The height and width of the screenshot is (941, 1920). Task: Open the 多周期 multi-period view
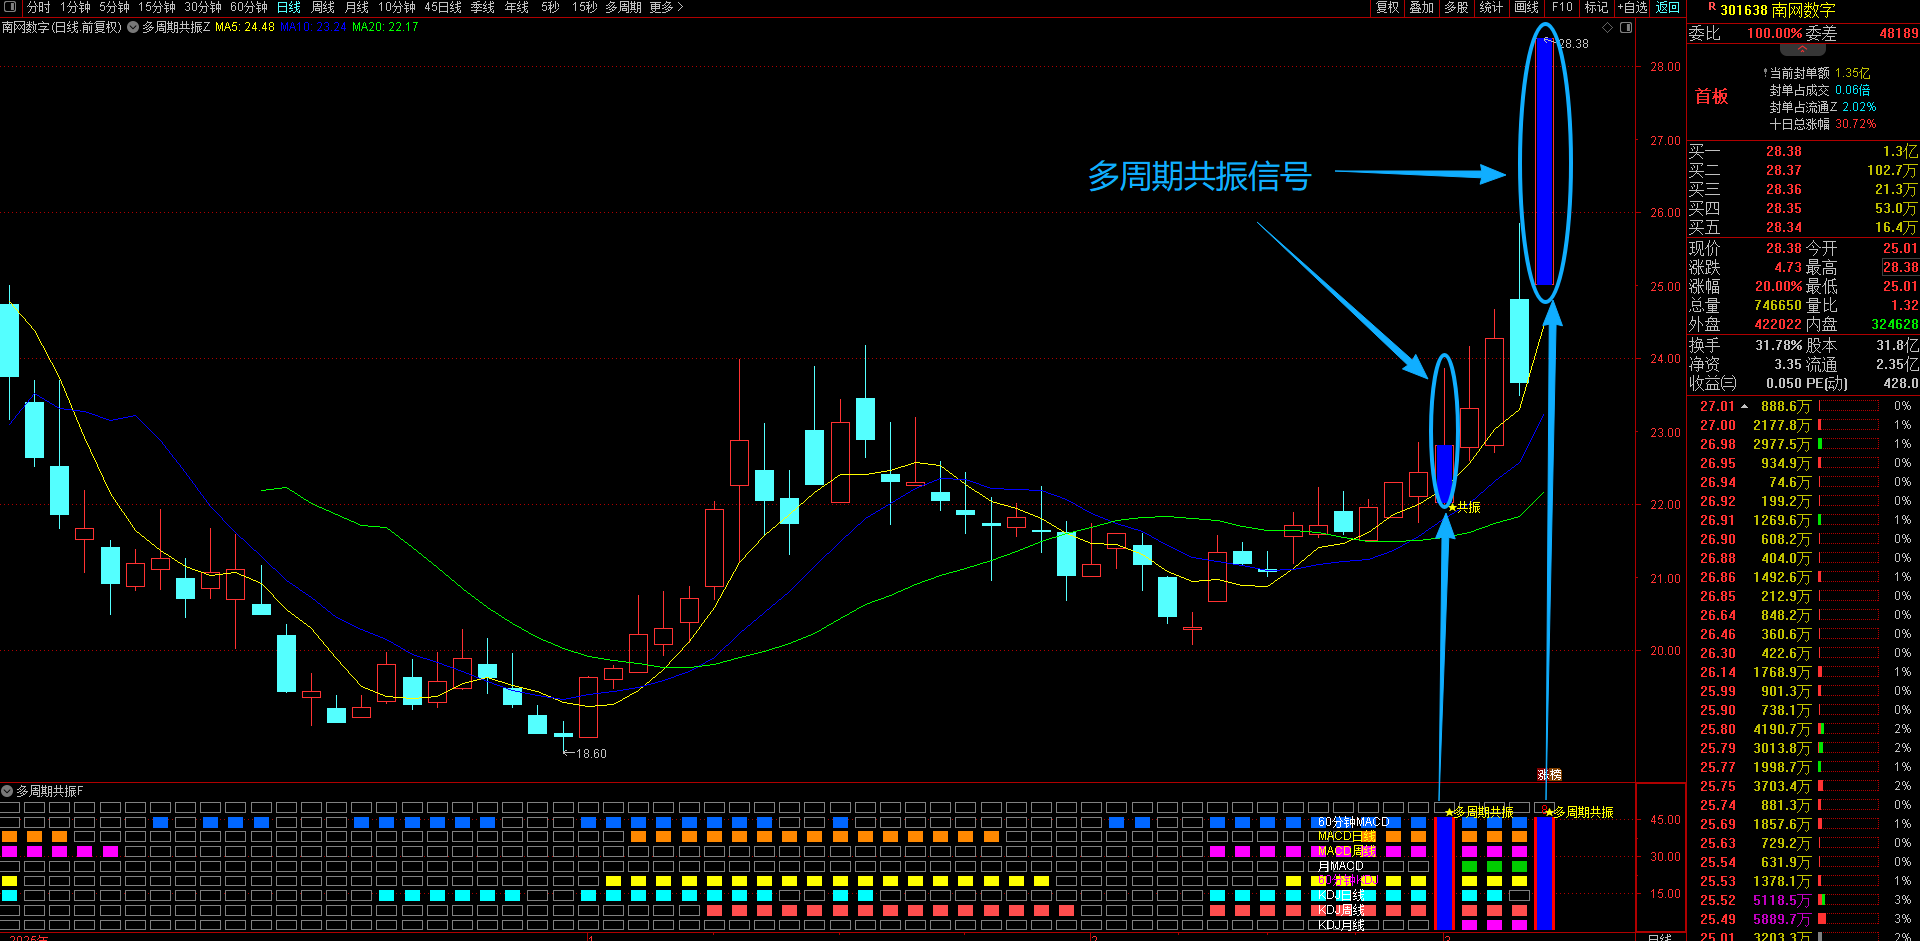[x=623, y=7]
